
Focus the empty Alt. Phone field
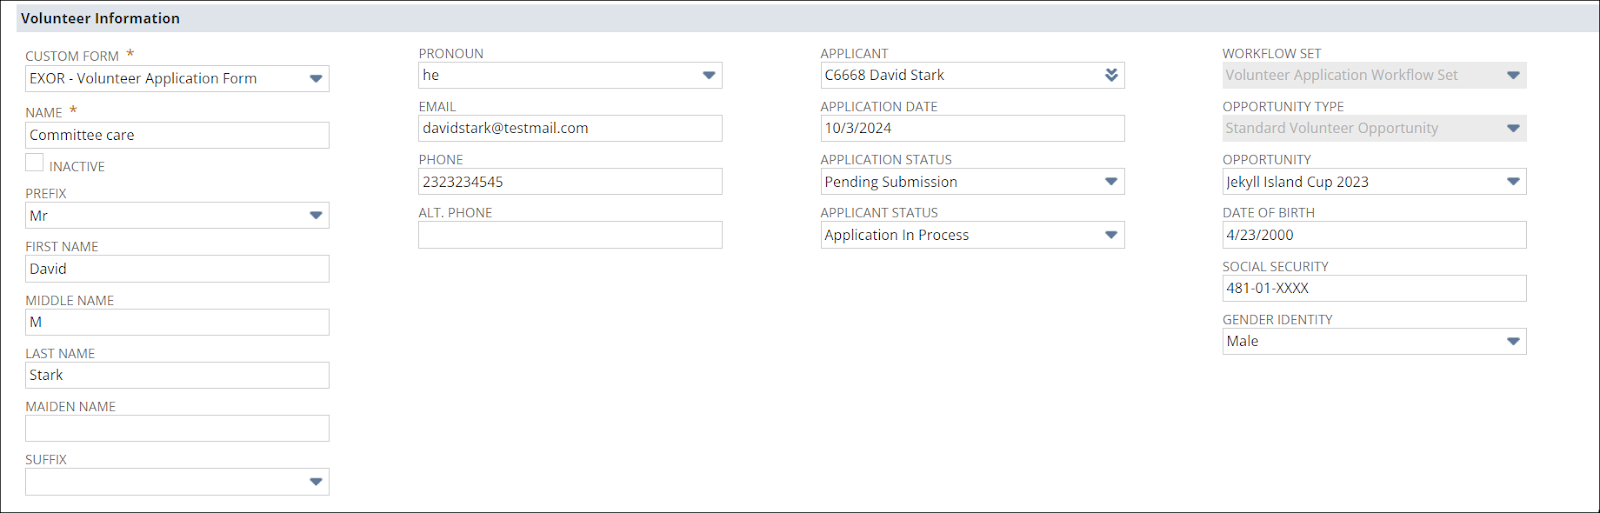click(570, 235)
